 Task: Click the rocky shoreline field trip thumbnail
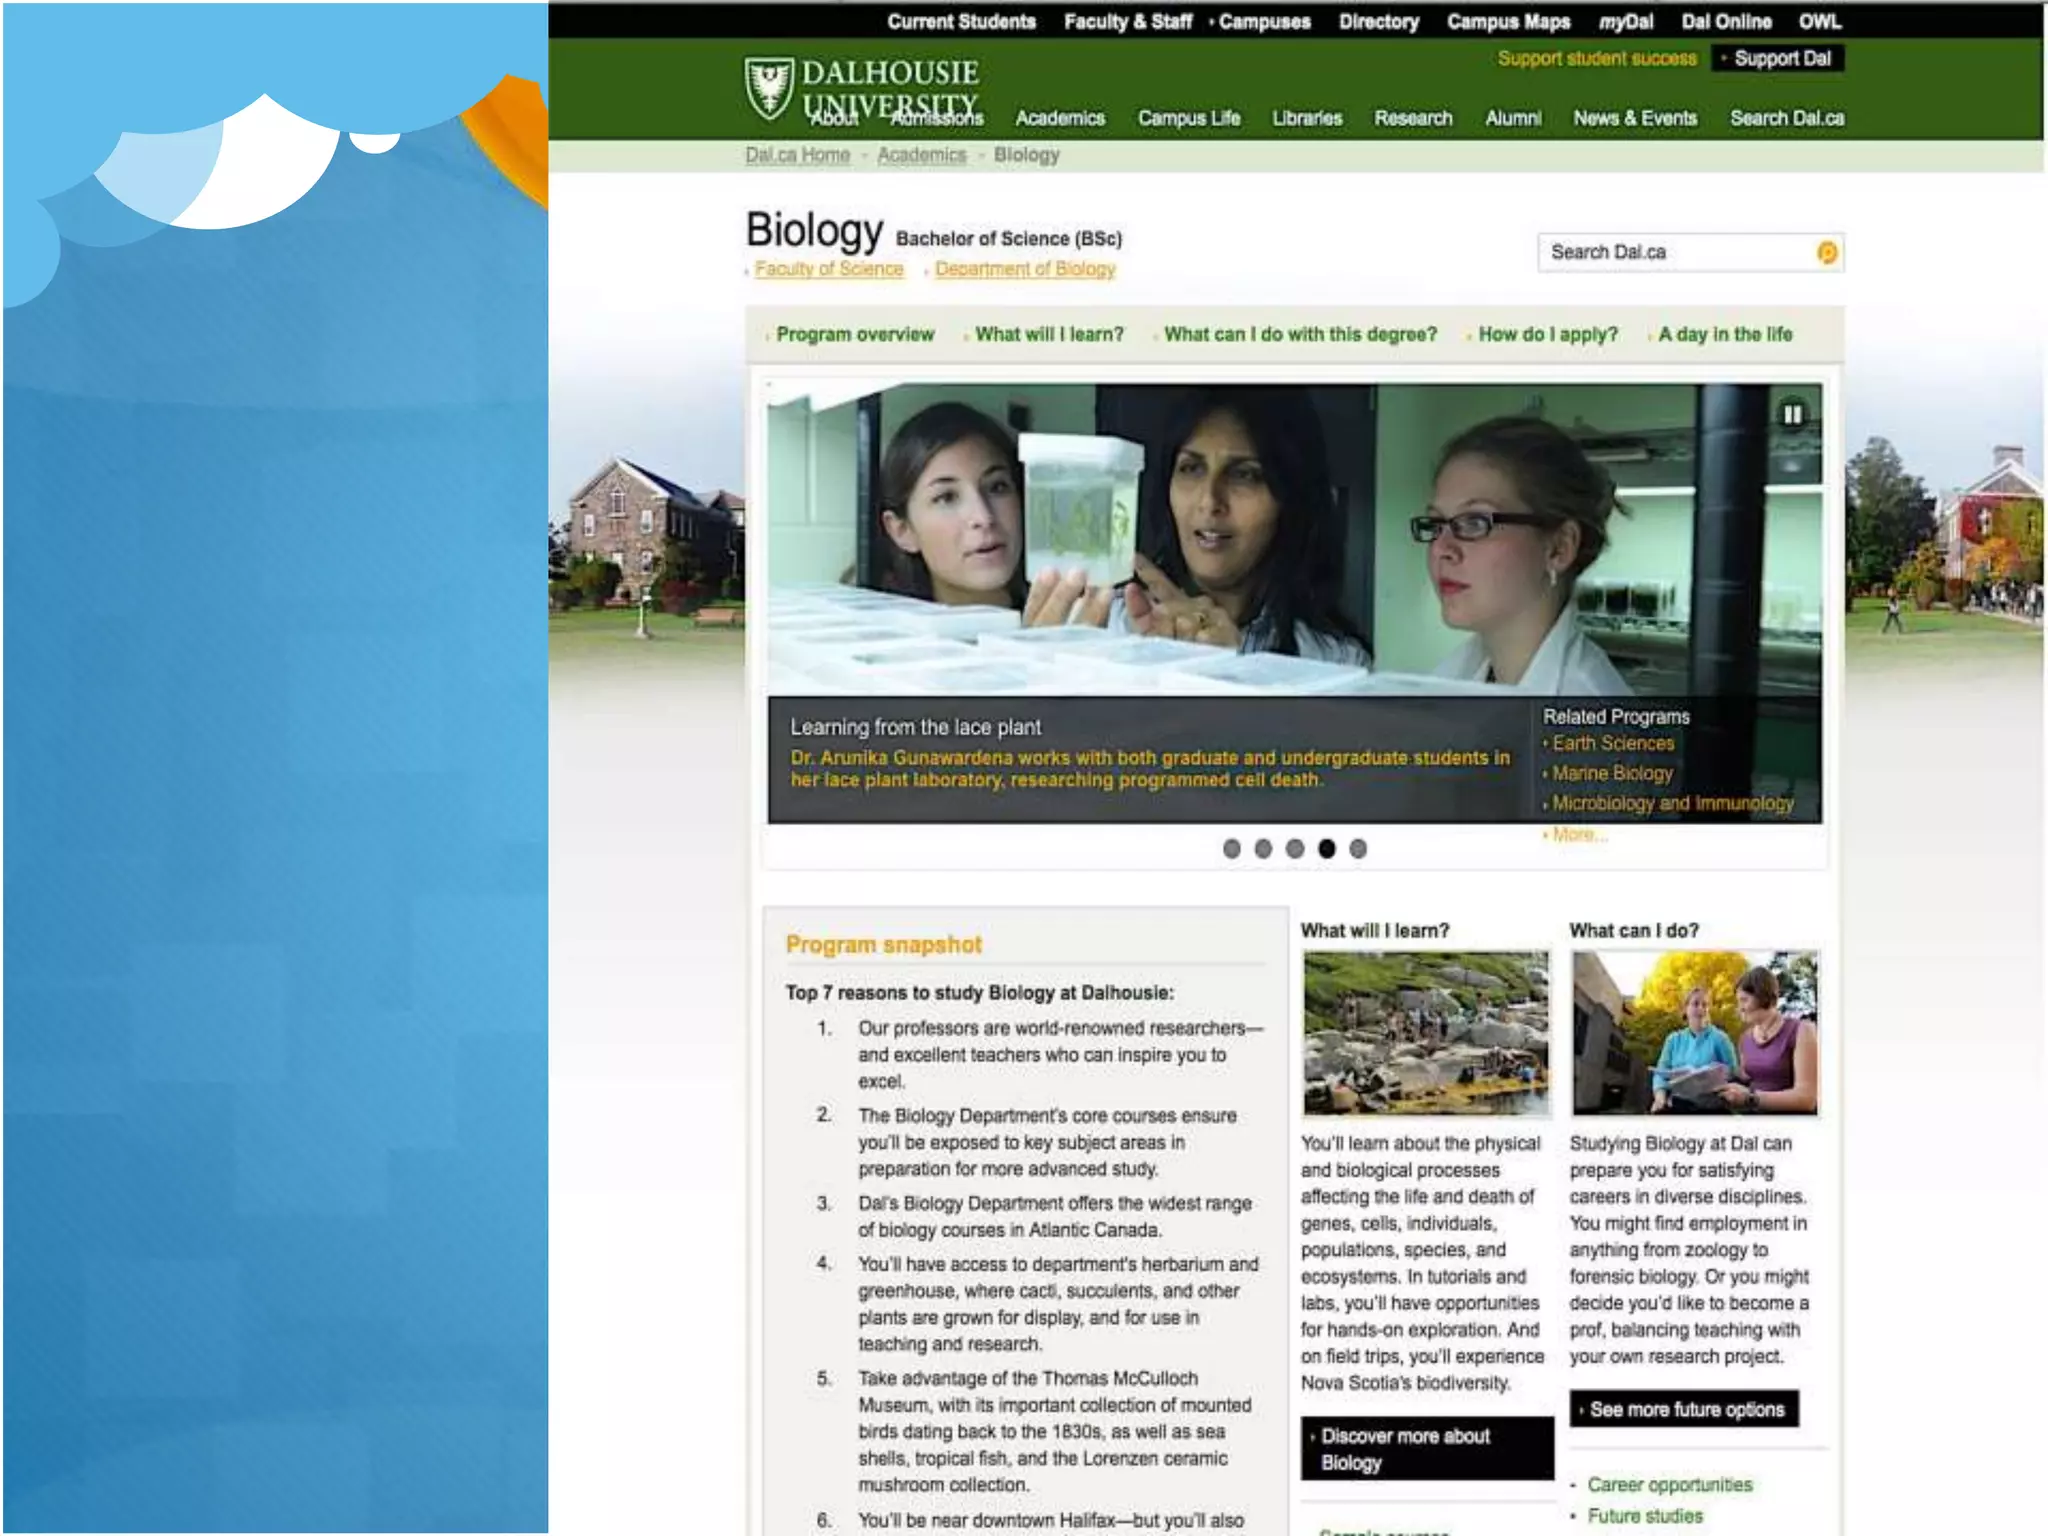(x=1426, y=1033)
